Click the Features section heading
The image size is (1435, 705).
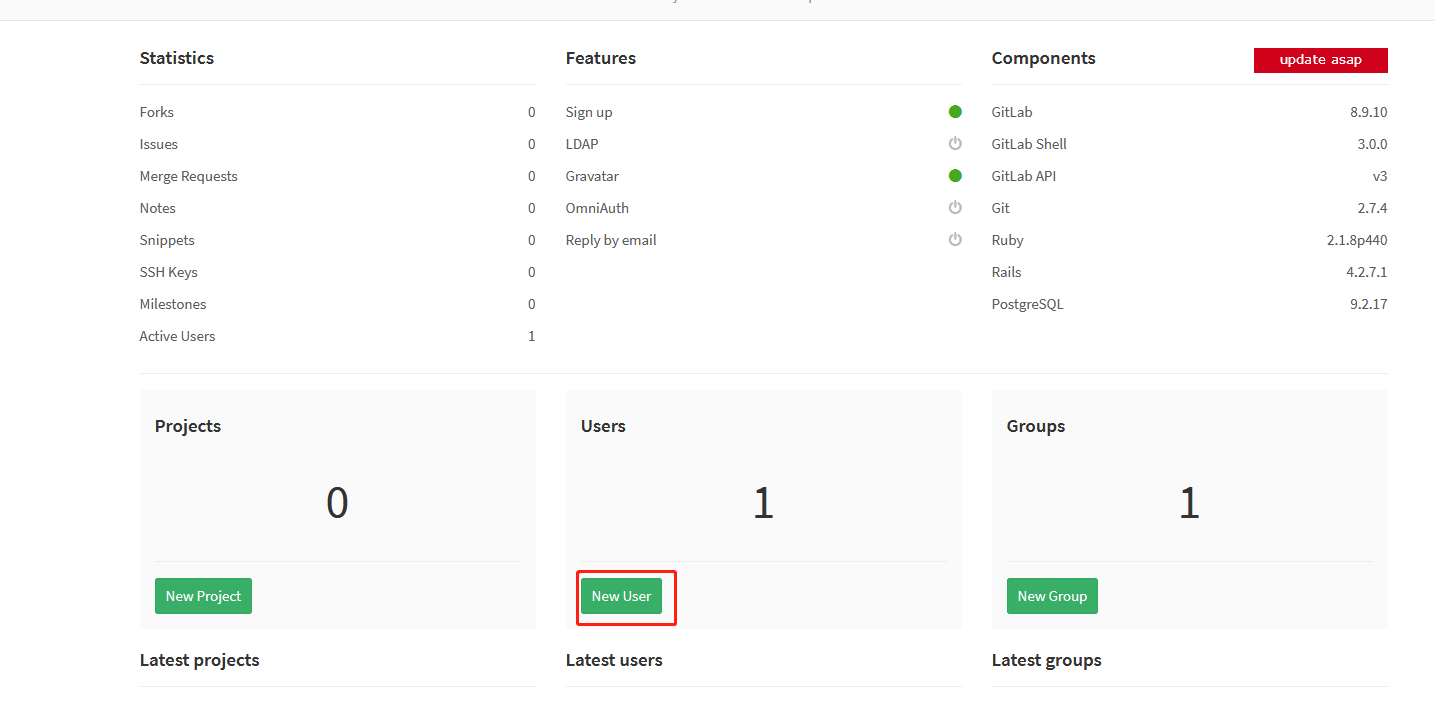[601, 58]
